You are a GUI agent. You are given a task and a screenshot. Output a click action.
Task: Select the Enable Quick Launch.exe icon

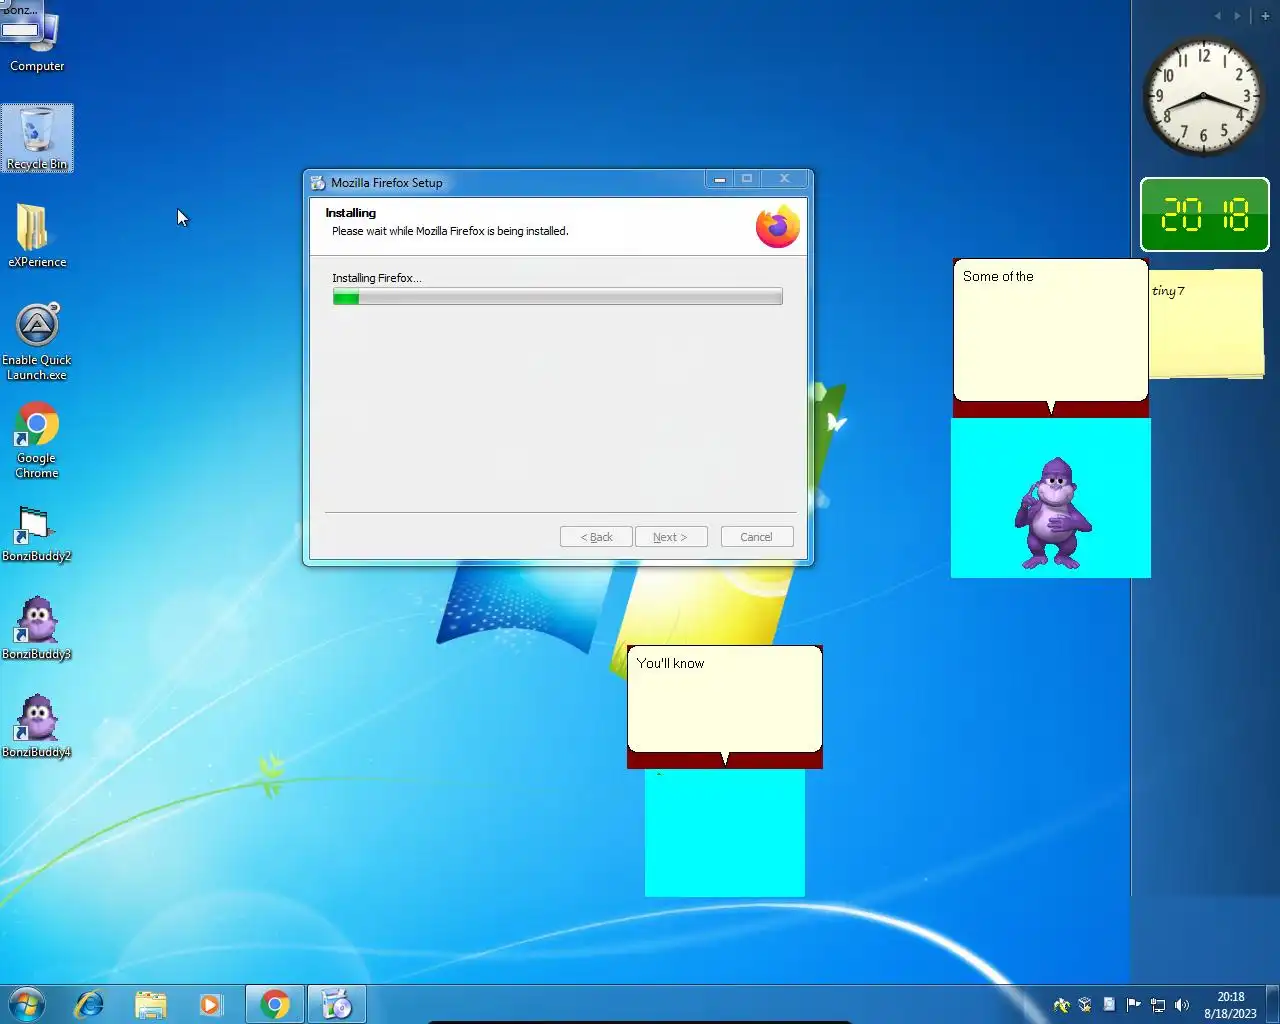[37, 341]
